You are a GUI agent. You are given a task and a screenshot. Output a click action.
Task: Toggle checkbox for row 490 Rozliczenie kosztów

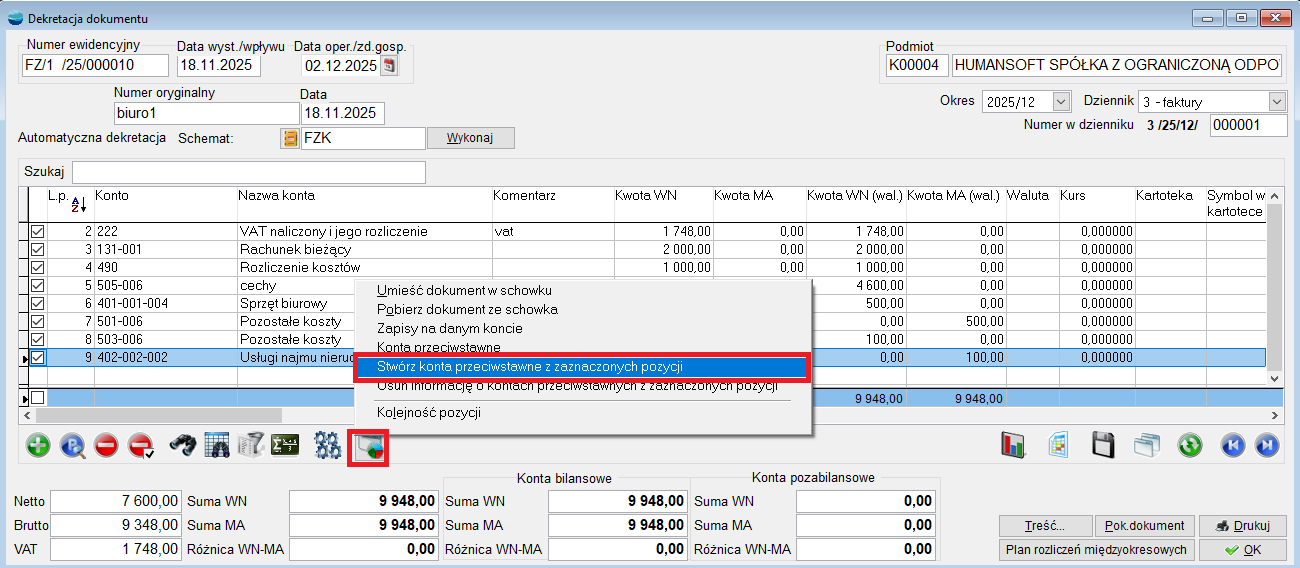point(38,267)
